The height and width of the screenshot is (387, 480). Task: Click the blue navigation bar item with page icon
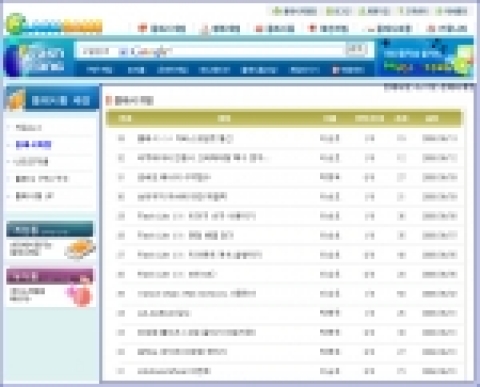click(x=348, y=70)
